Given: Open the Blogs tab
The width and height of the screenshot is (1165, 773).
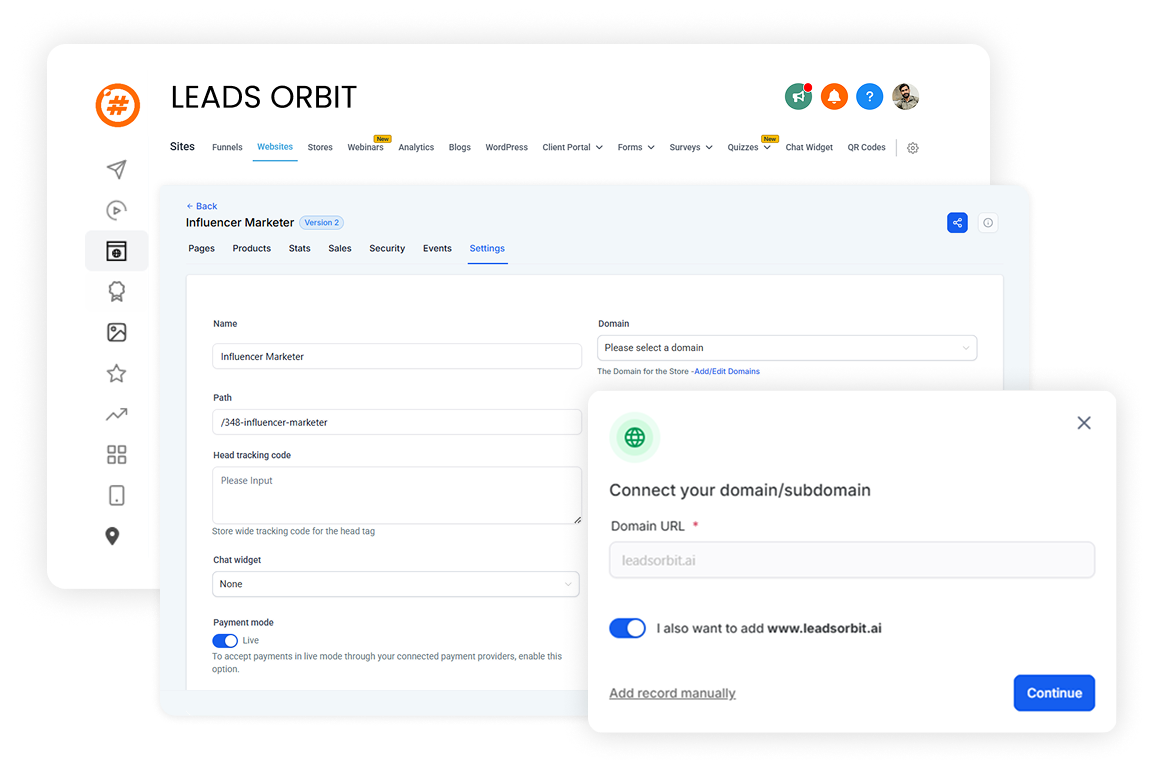Looking at the screenshot, I should coord(460,147).
